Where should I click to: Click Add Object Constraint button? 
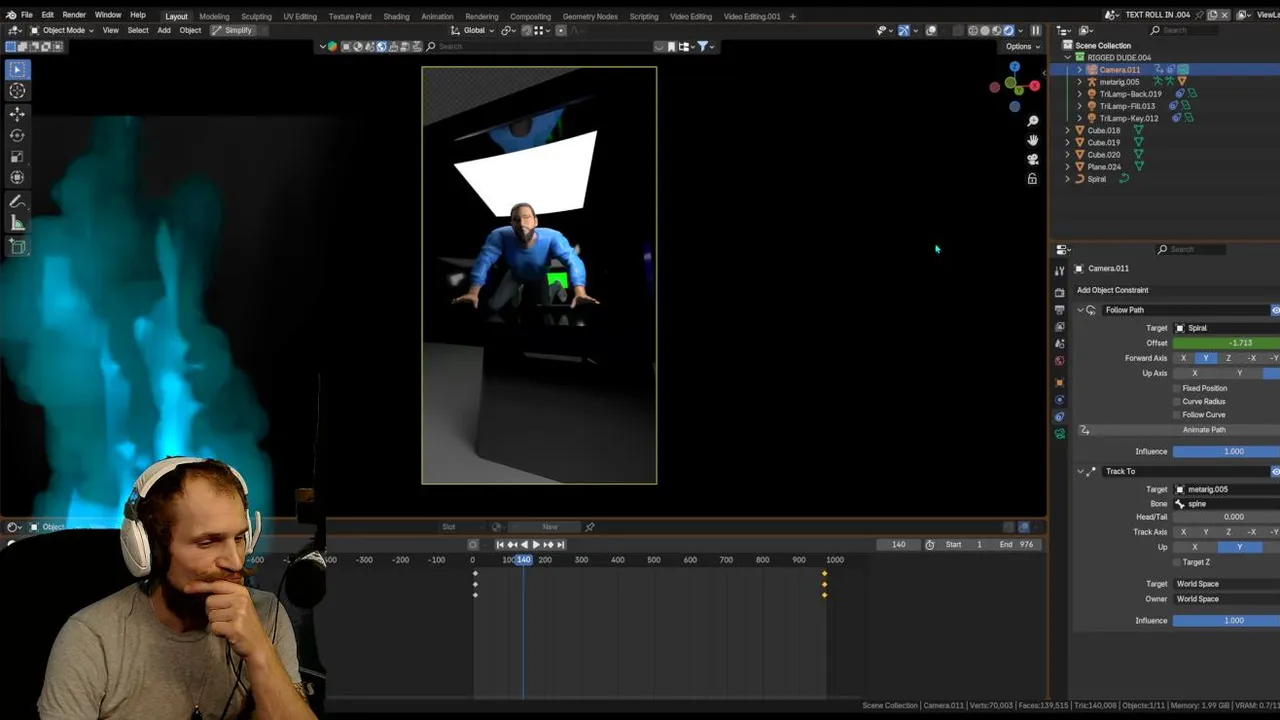[1178, 290]
